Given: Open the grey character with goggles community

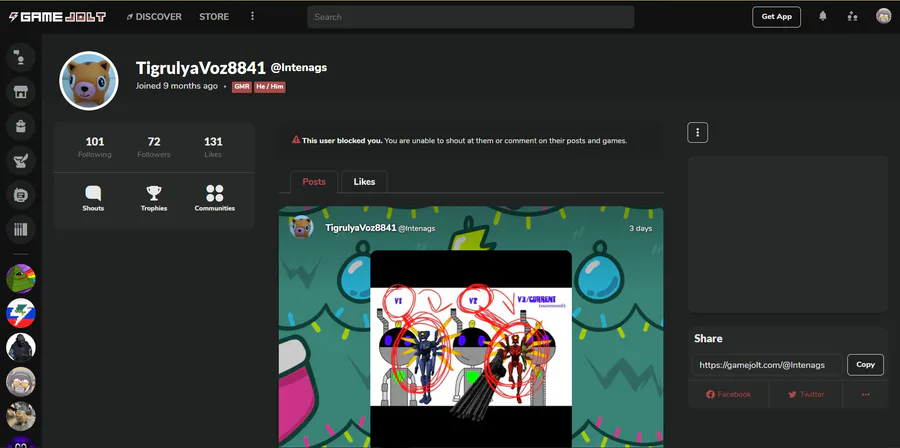Looking at the screenshot, I should [x=21, y=382].
